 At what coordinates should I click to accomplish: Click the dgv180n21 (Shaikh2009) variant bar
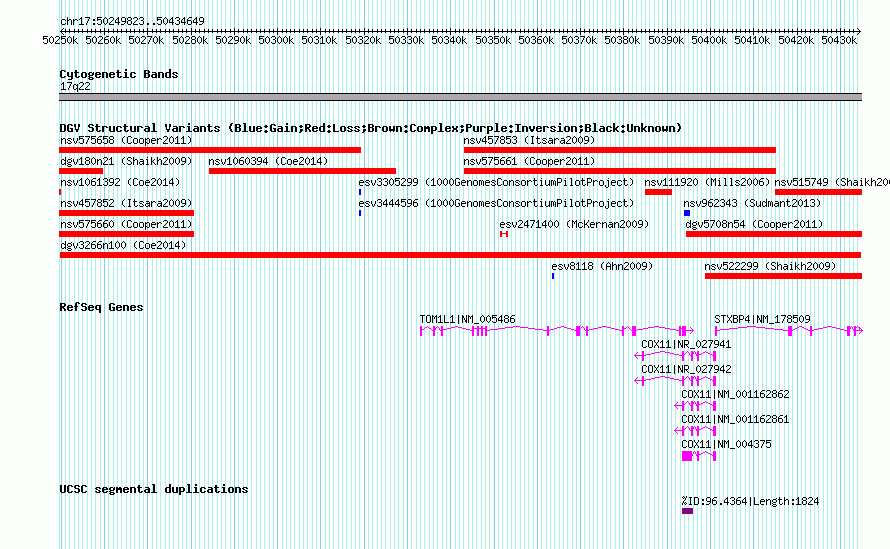(81, 171)
